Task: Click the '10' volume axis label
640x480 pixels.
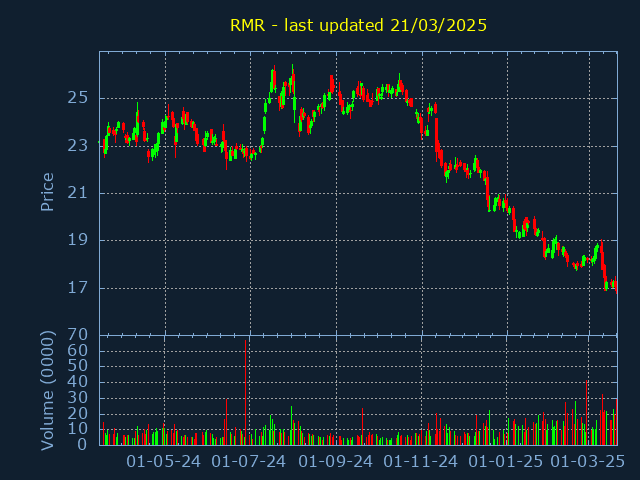Action: coord(78,429)
